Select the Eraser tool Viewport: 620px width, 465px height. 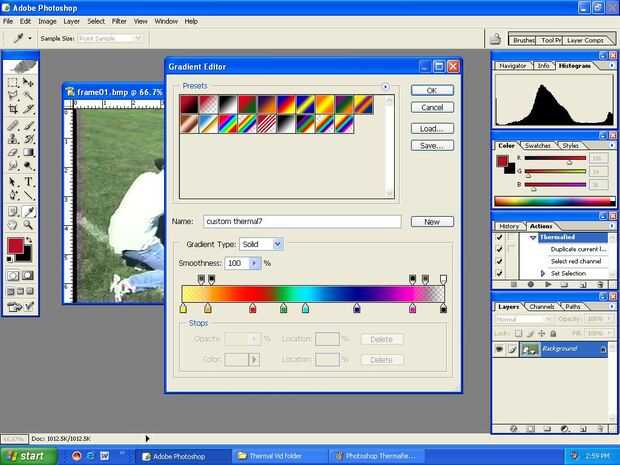point(13,152)
